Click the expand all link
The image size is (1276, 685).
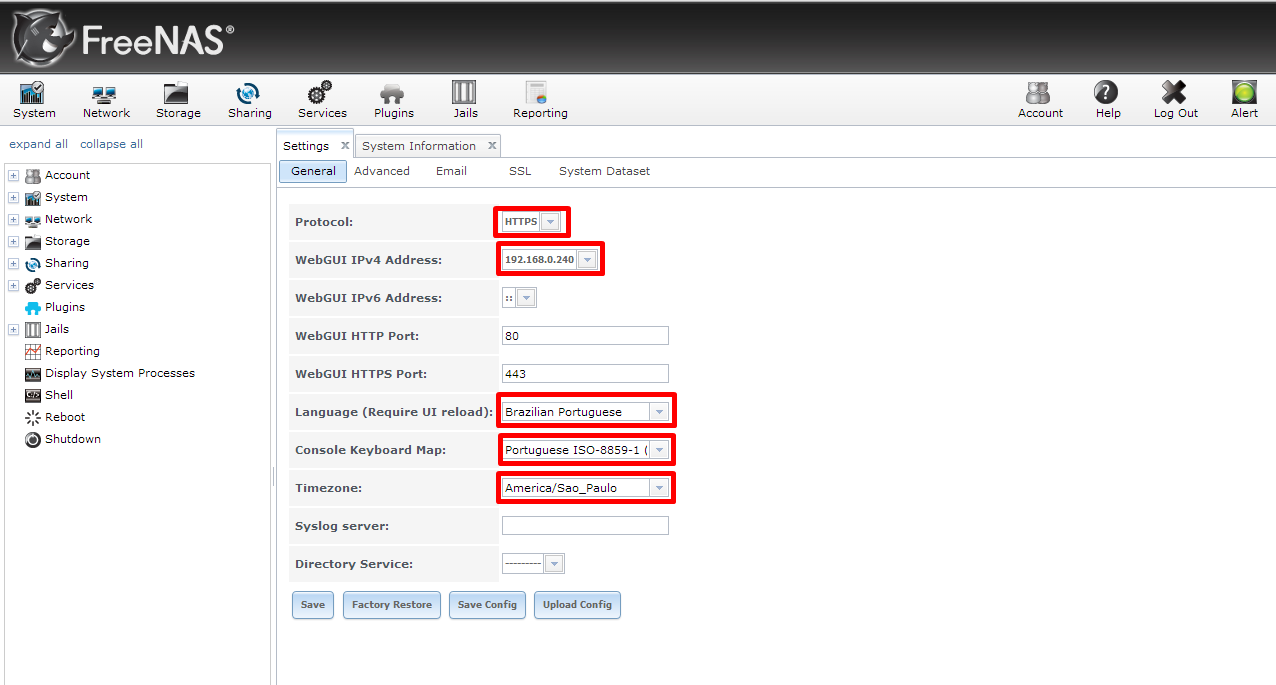click(x=39, y=144)
